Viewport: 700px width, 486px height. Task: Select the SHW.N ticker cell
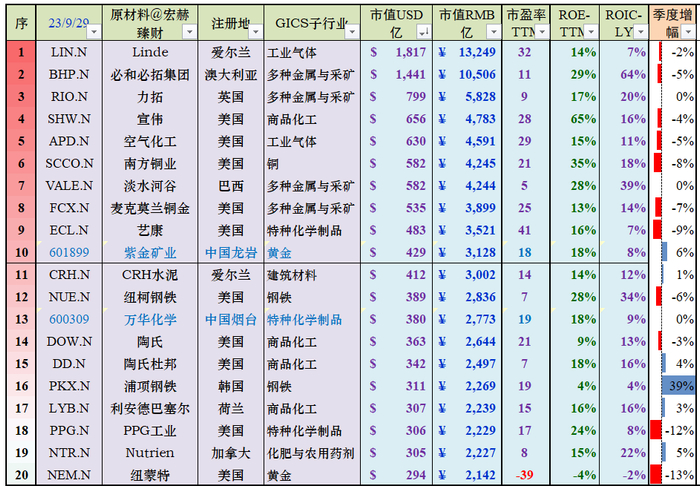pos(69,119)
